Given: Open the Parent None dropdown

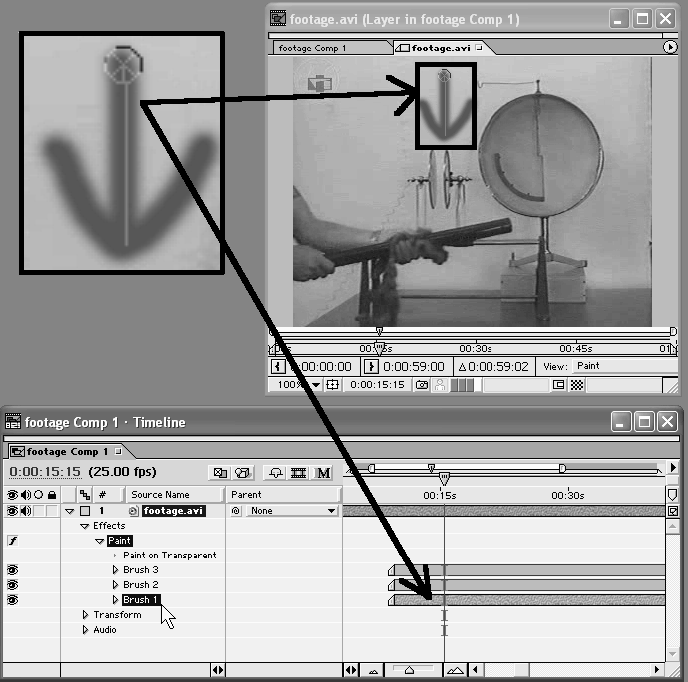Looking at the screenshot, I should [290, 511].
